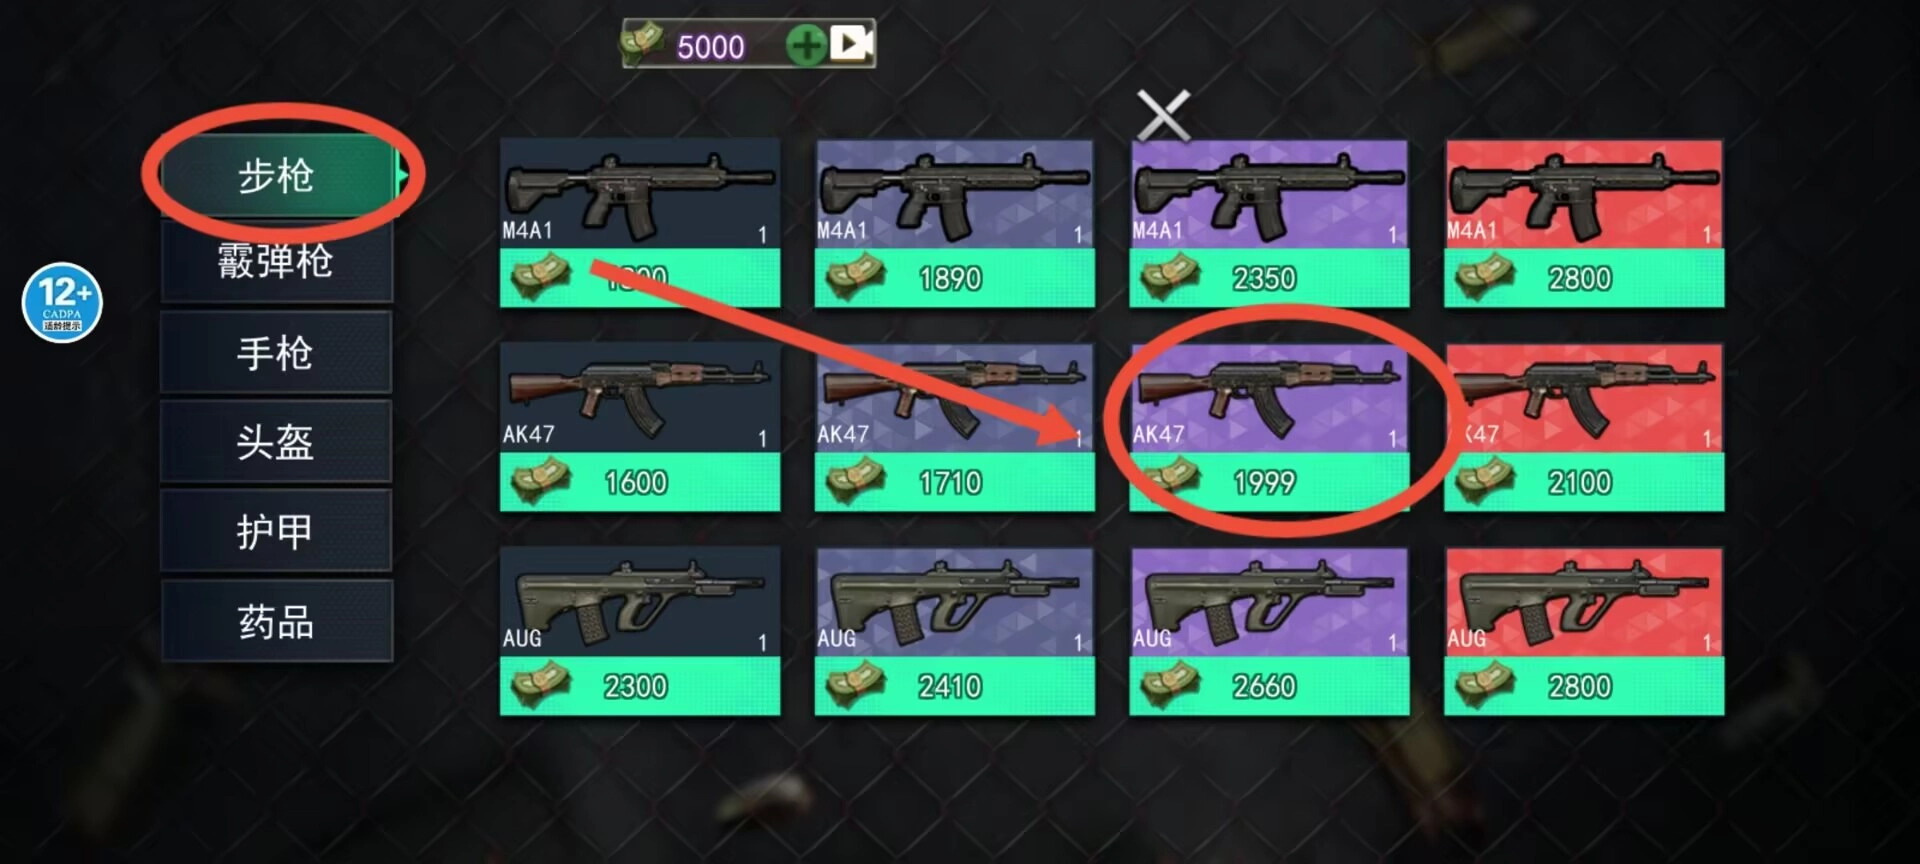Viewport: 1920px width, 864px height.
Task: Buy the dark AUG for 2300
Action: click(x=640, y=686)
